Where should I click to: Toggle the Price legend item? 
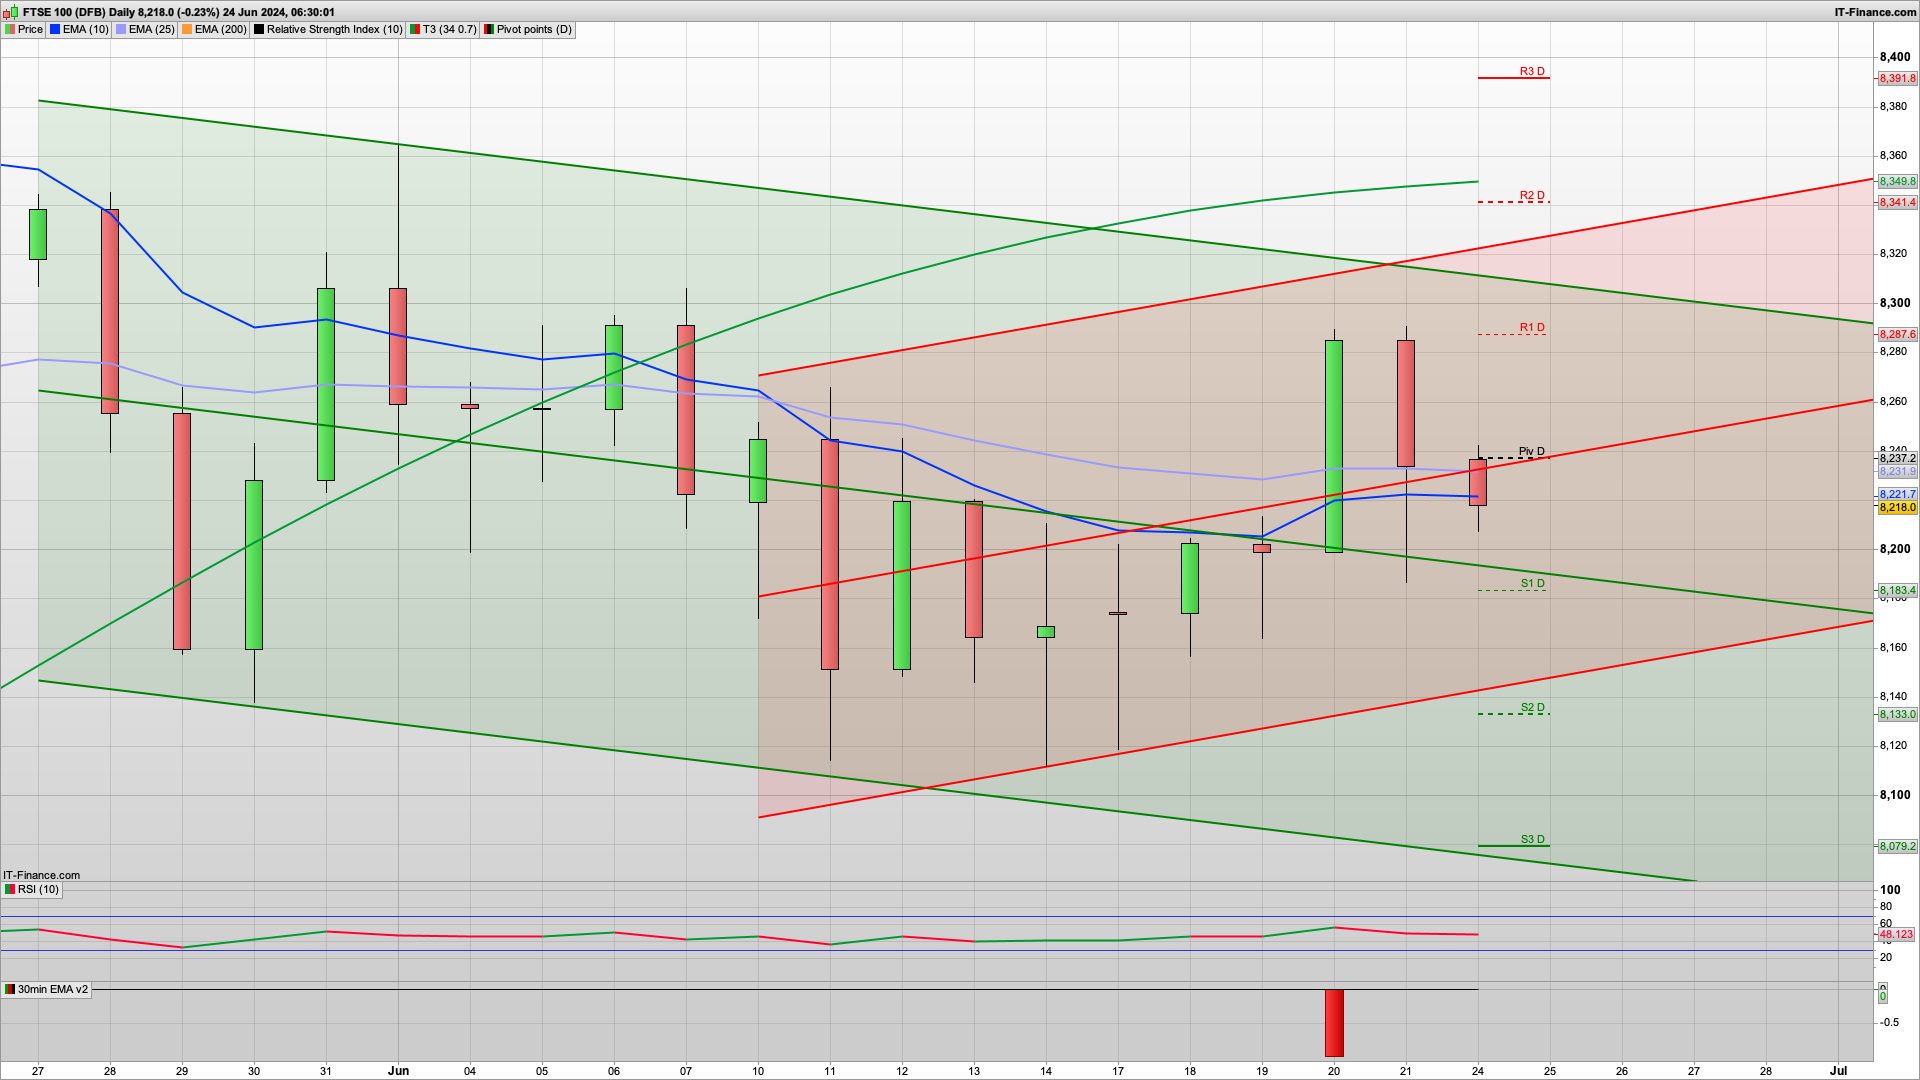pos(24,29)
